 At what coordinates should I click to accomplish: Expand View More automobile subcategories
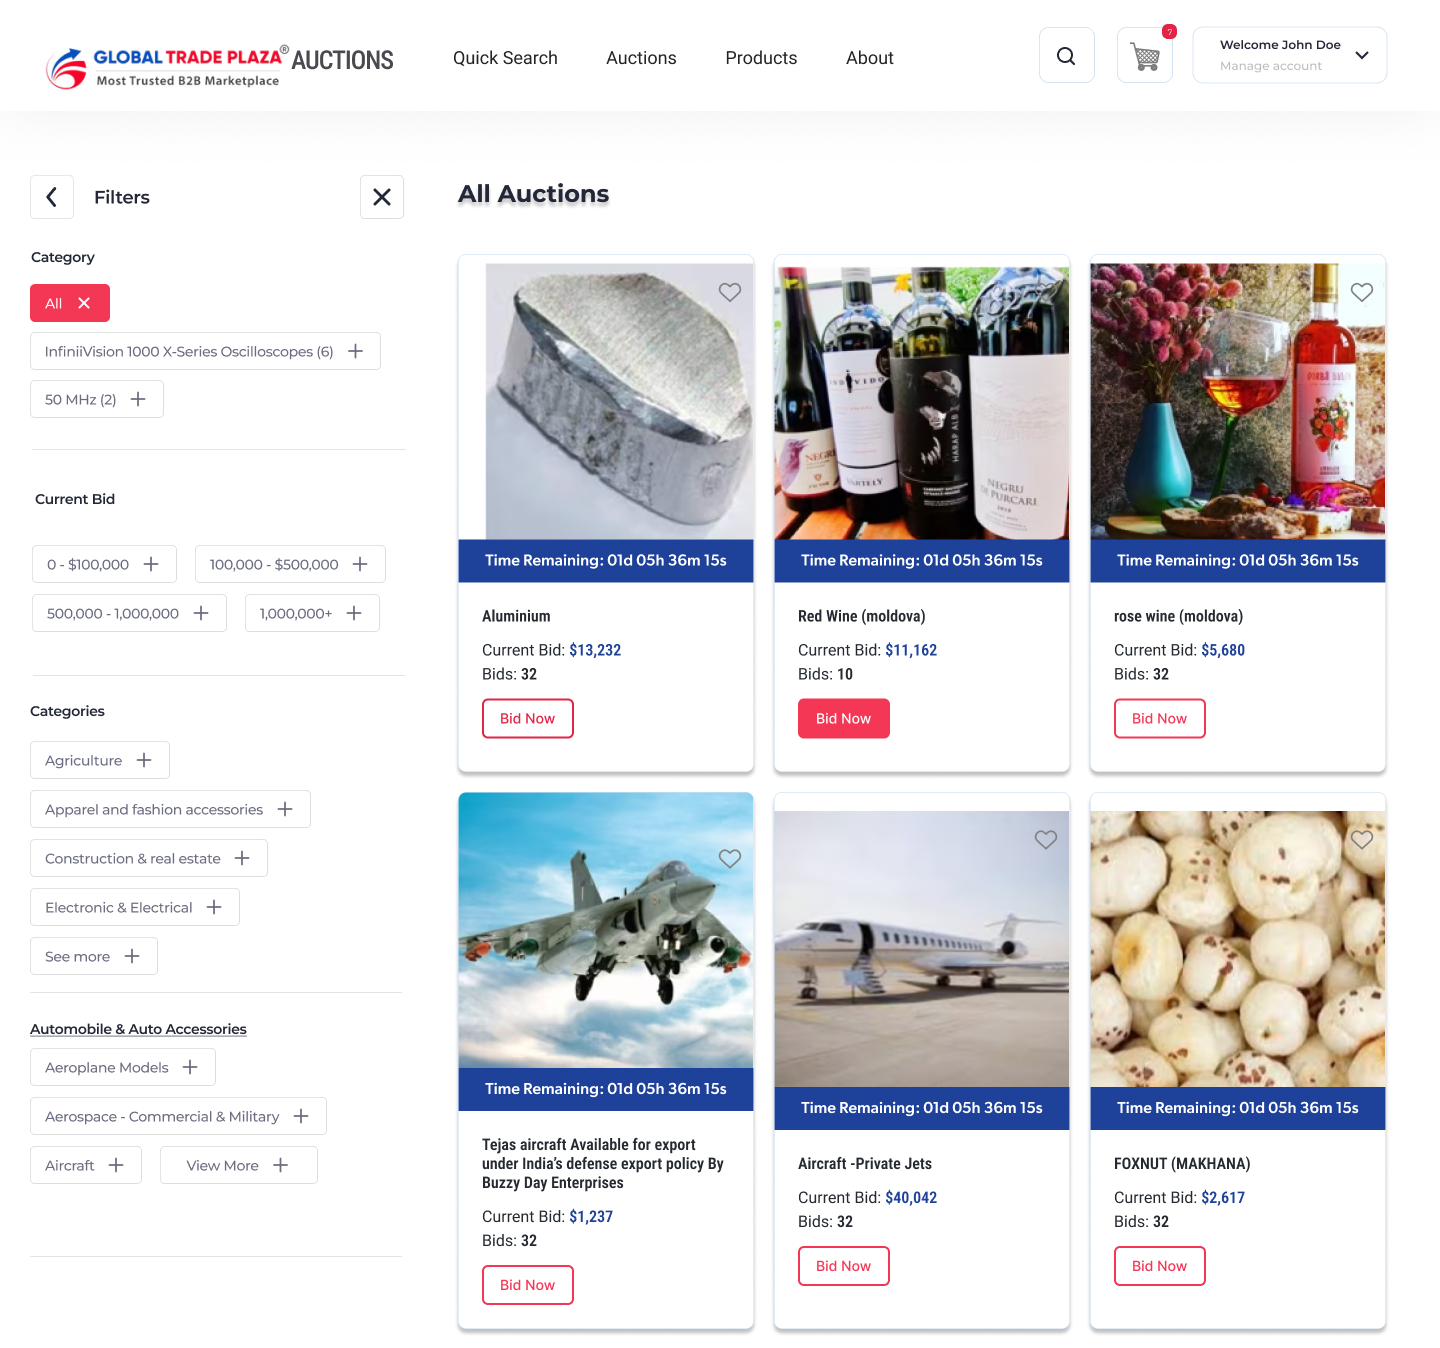coord(239,1165)
